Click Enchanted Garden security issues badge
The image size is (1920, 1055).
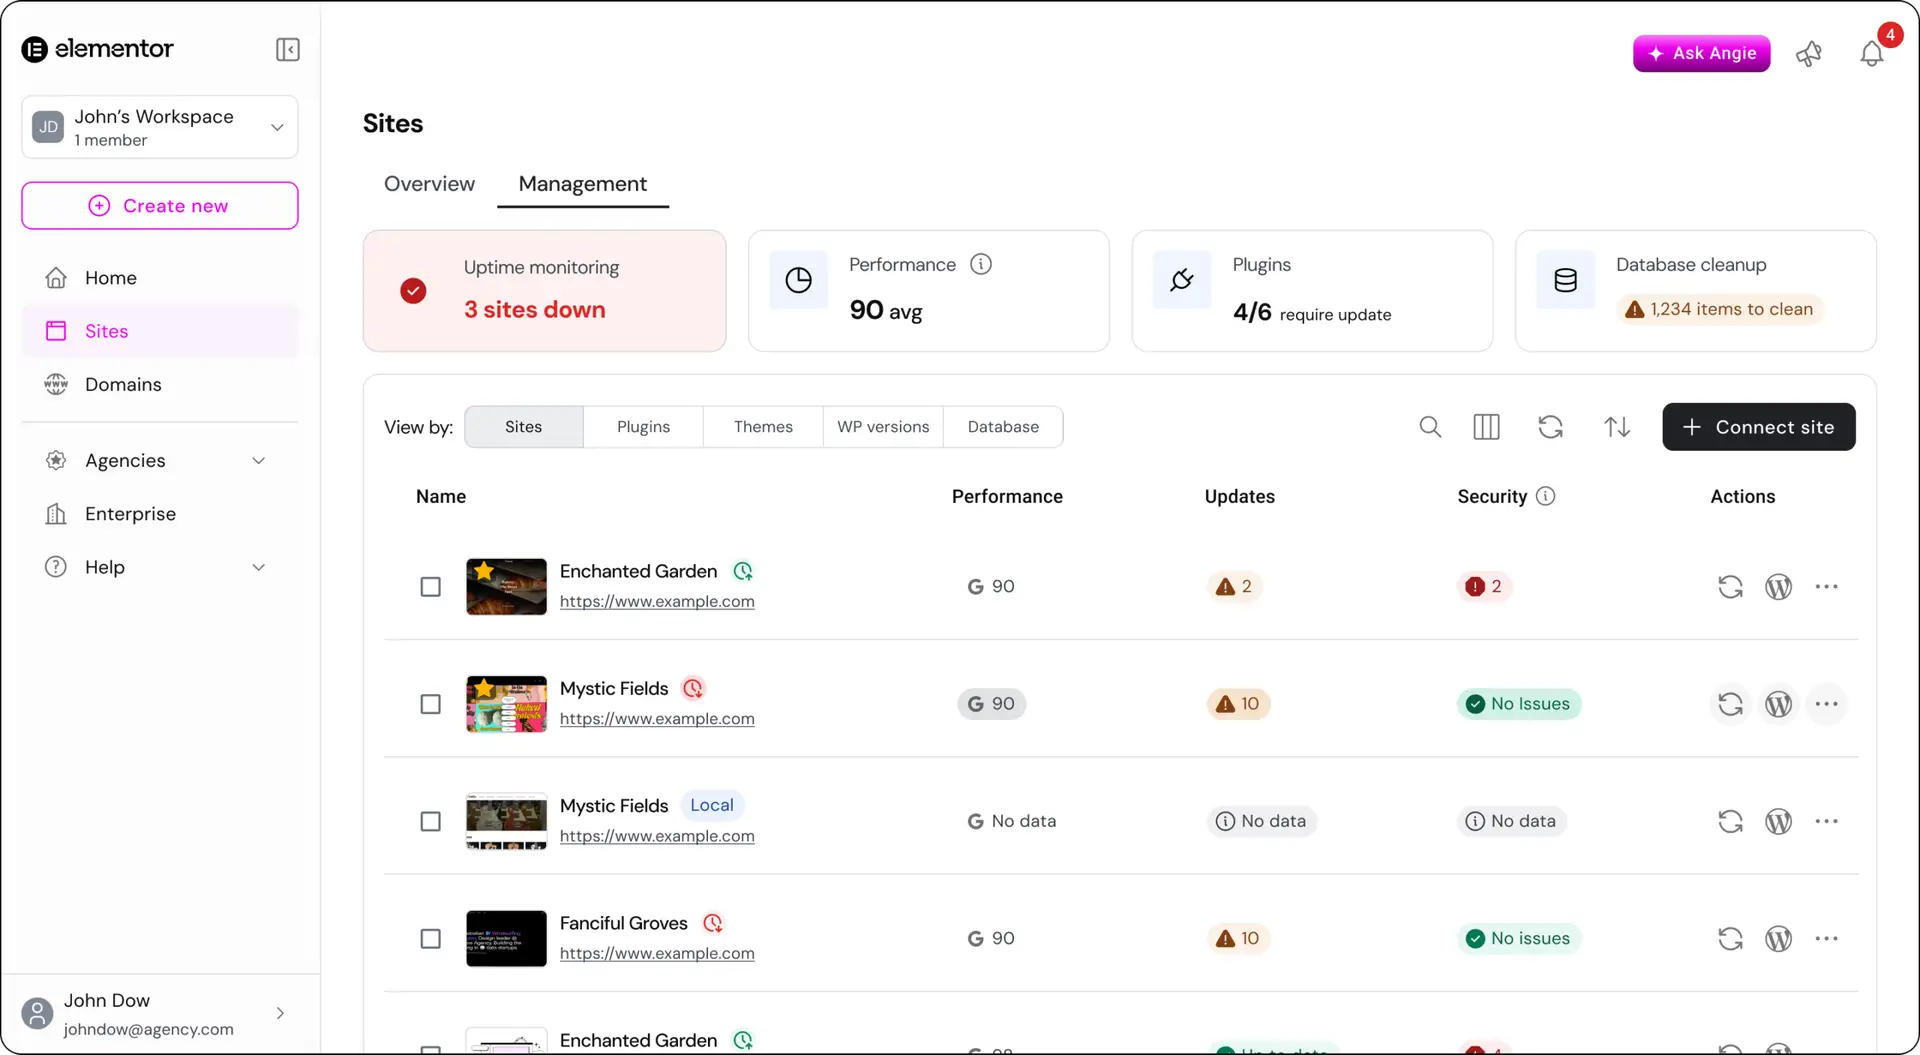pyautogui.click(x=1483, y=587)
